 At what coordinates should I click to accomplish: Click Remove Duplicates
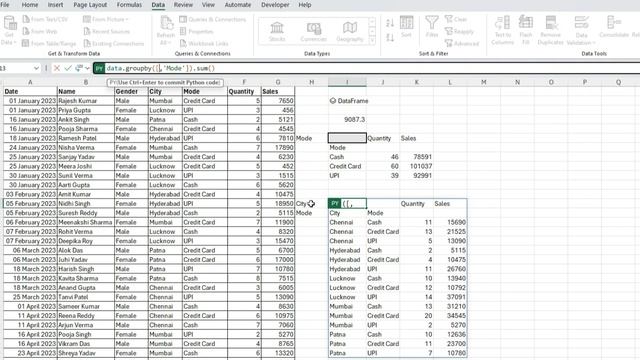pyautogui.click(x=551, y=31)
